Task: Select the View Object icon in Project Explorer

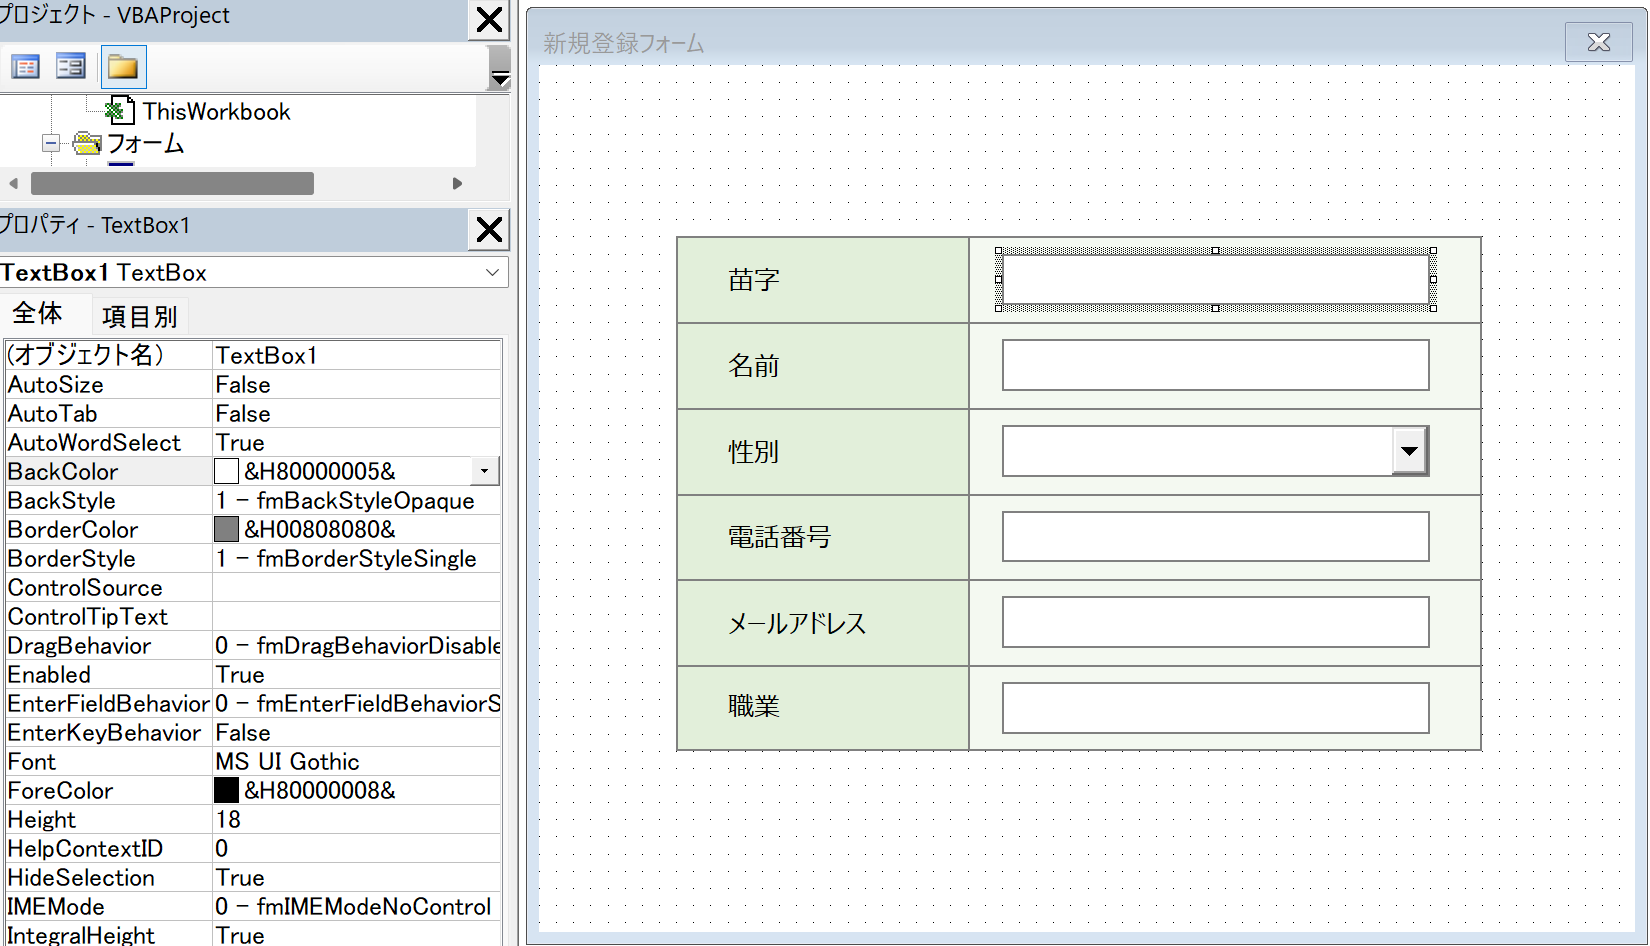Action: (70, 66)
